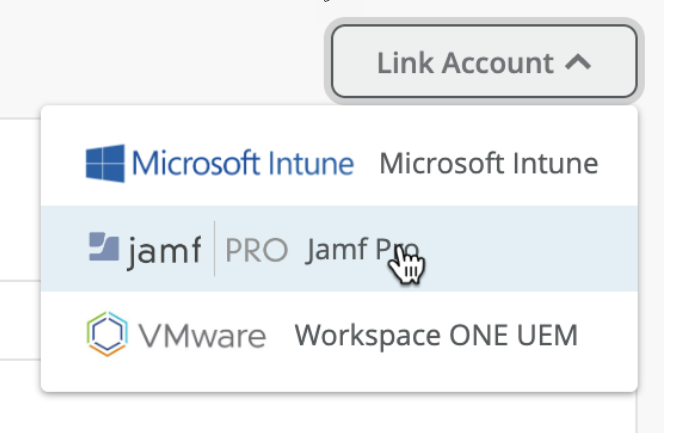Viewport: 682px width, 433px height.
Task: Click the gray PRO text in Jamf logo
Action: click(256, 250)
